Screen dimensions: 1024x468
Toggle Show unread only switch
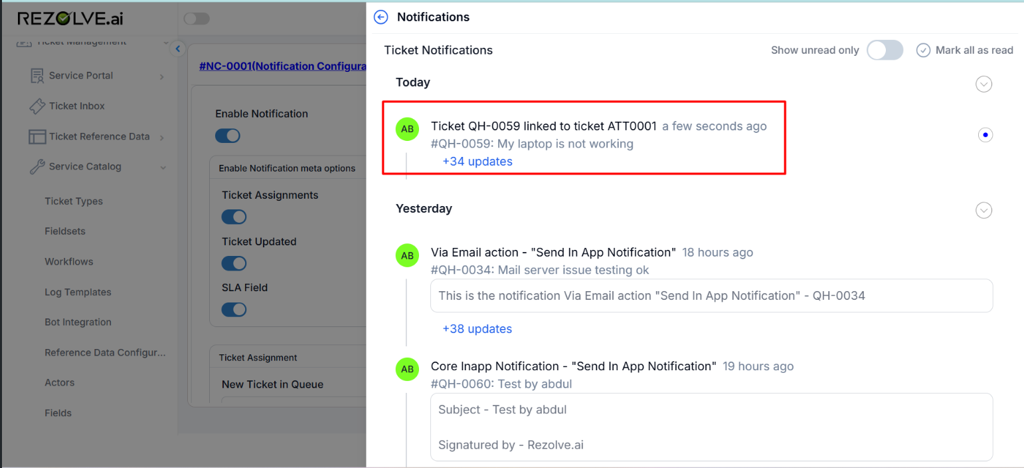click(884, 50)
